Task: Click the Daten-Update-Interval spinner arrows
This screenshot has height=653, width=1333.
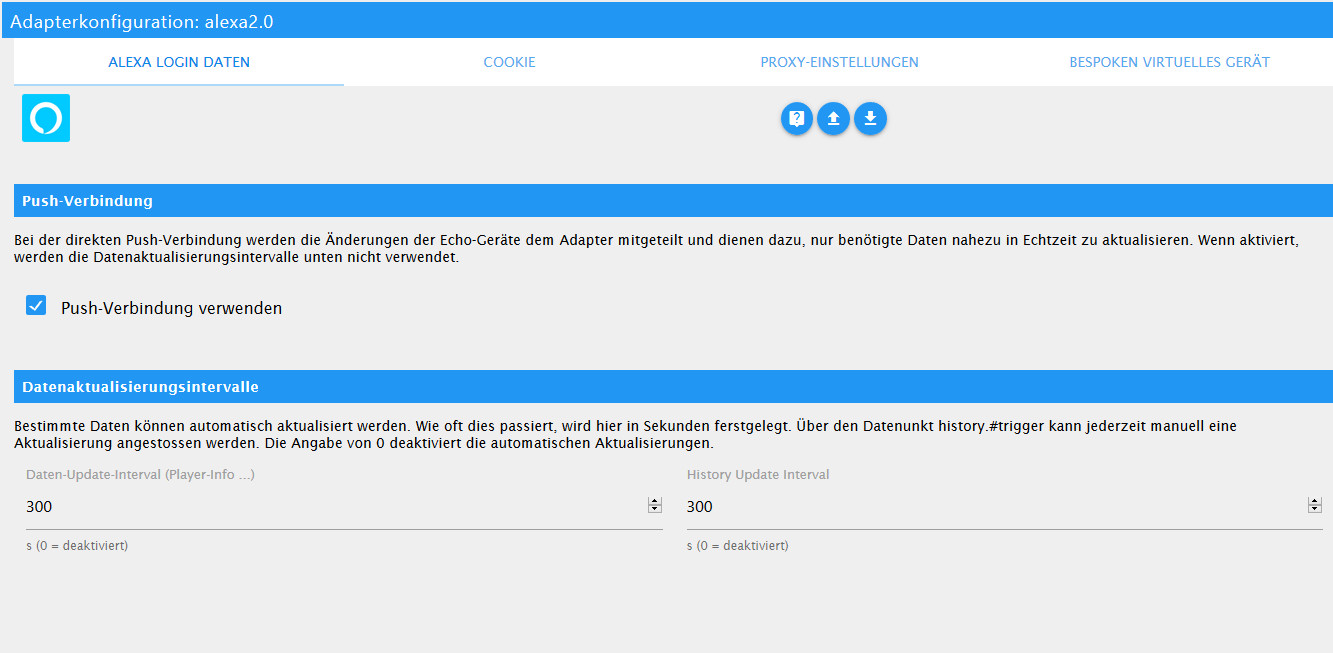Action: (x=655, y=506)
